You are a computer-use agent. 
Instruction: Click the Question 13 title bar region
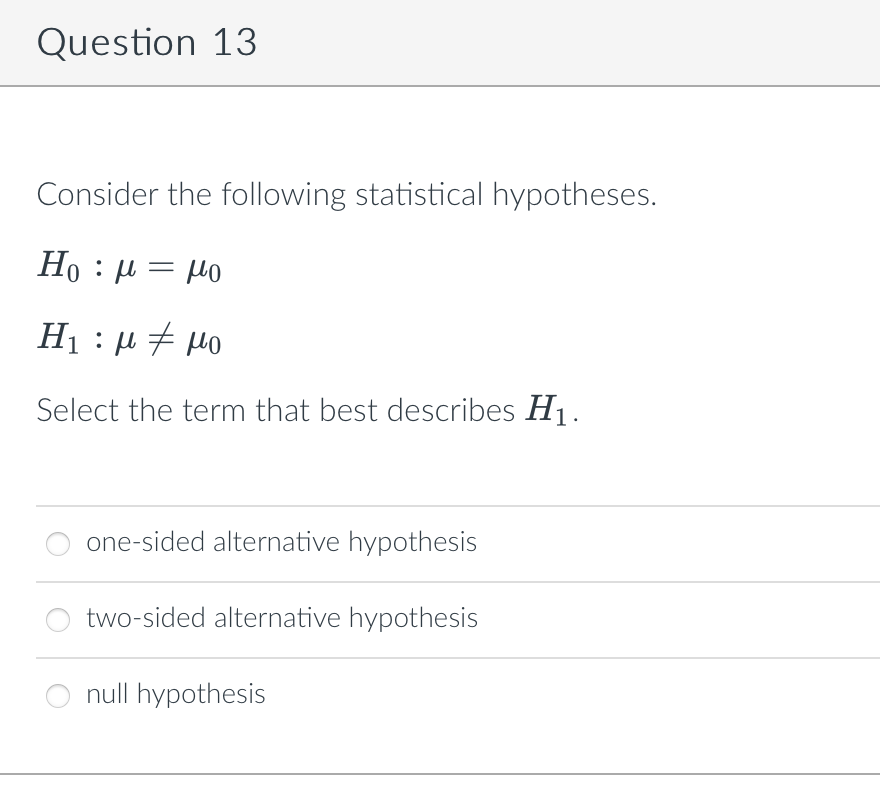click(440, 42)
